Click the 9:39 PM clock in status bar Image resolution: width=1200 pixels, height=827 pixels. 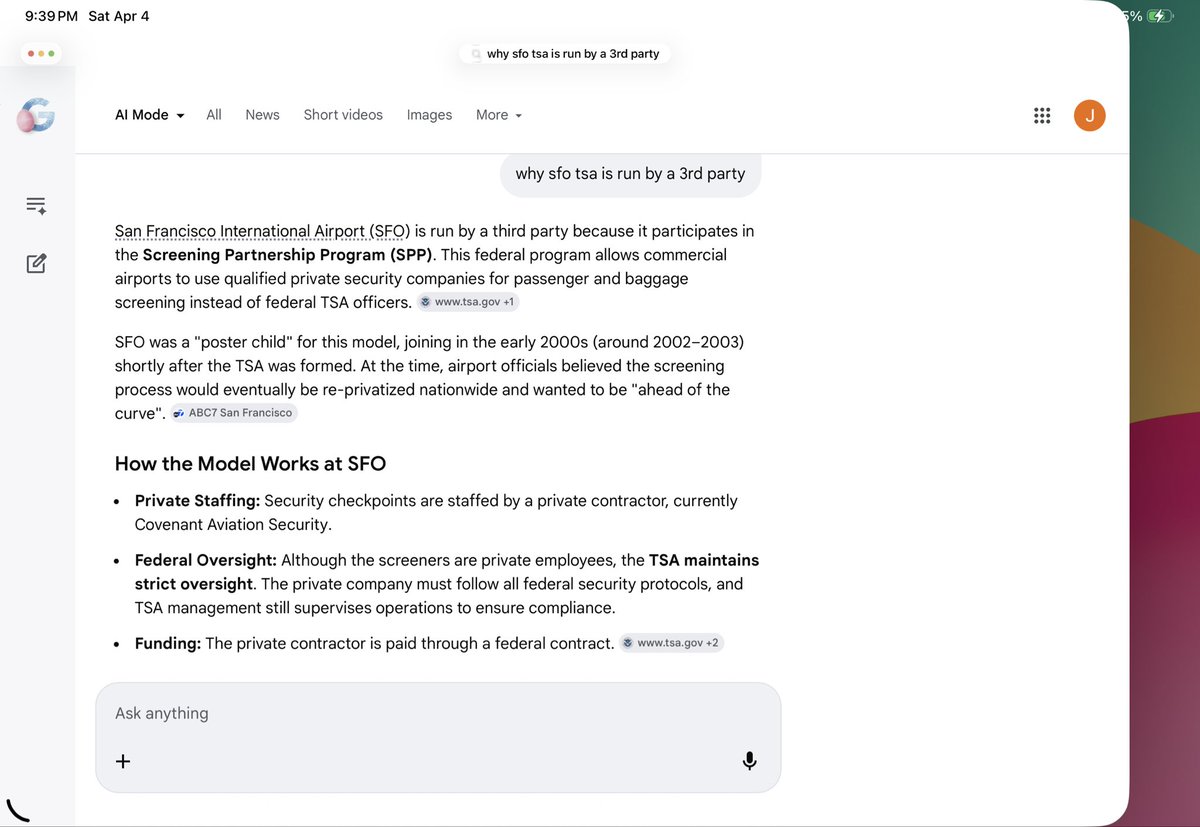(x=51, y=16)
